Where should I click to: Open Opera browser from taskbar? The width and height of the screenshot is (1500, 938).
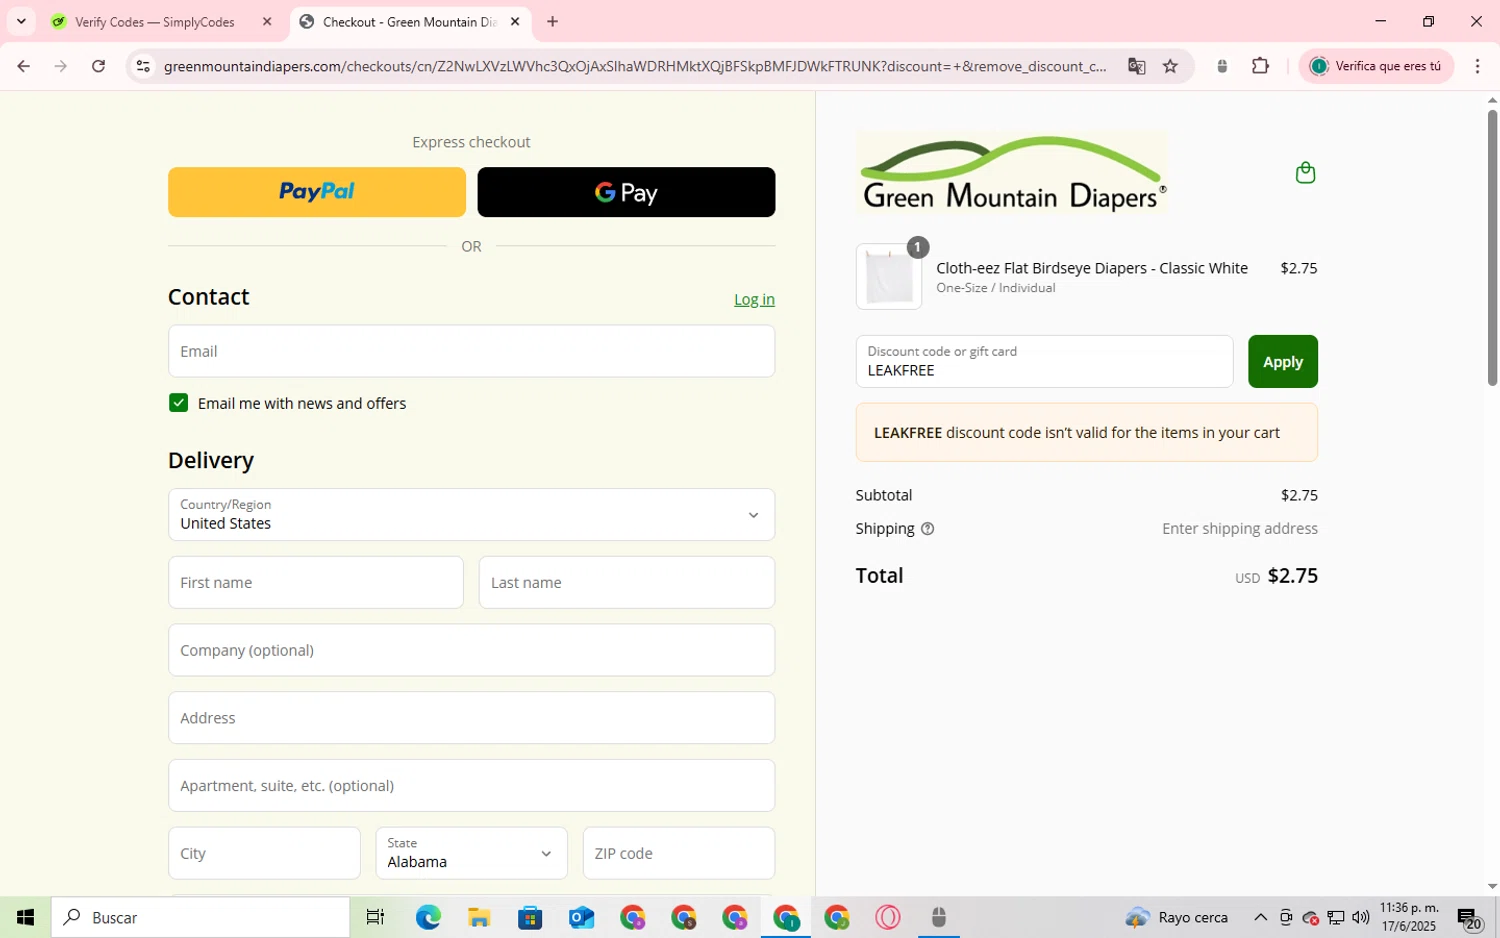(888, 917)
